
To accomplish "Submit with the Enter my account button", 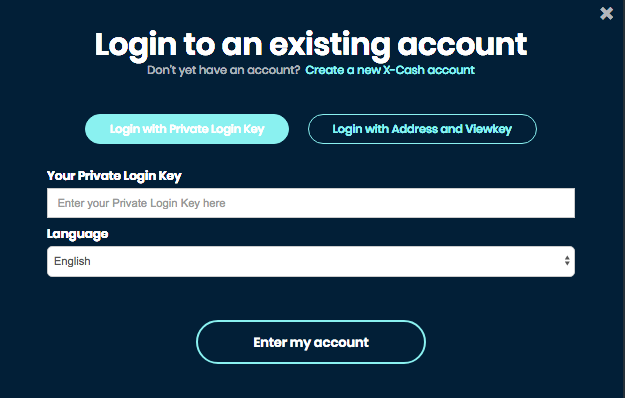I will [x=311, y=342].
